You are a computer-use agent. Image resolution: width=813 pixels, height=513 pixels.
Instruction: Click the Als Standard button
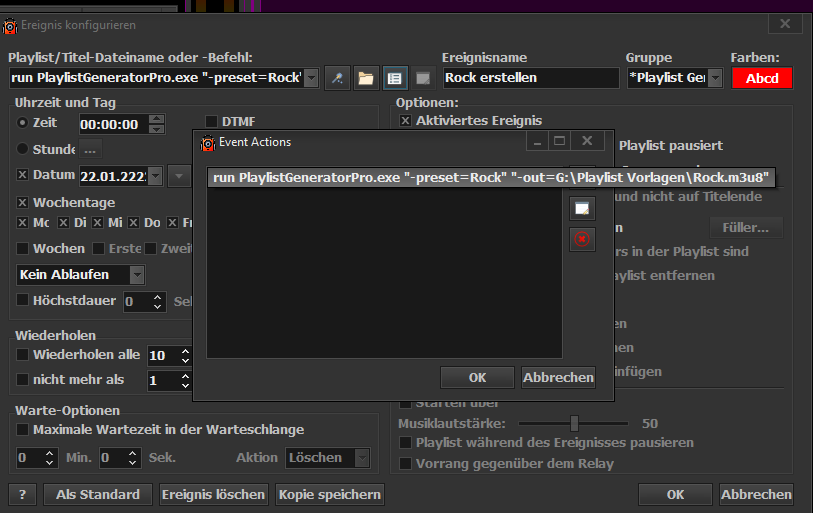point(98,494)
